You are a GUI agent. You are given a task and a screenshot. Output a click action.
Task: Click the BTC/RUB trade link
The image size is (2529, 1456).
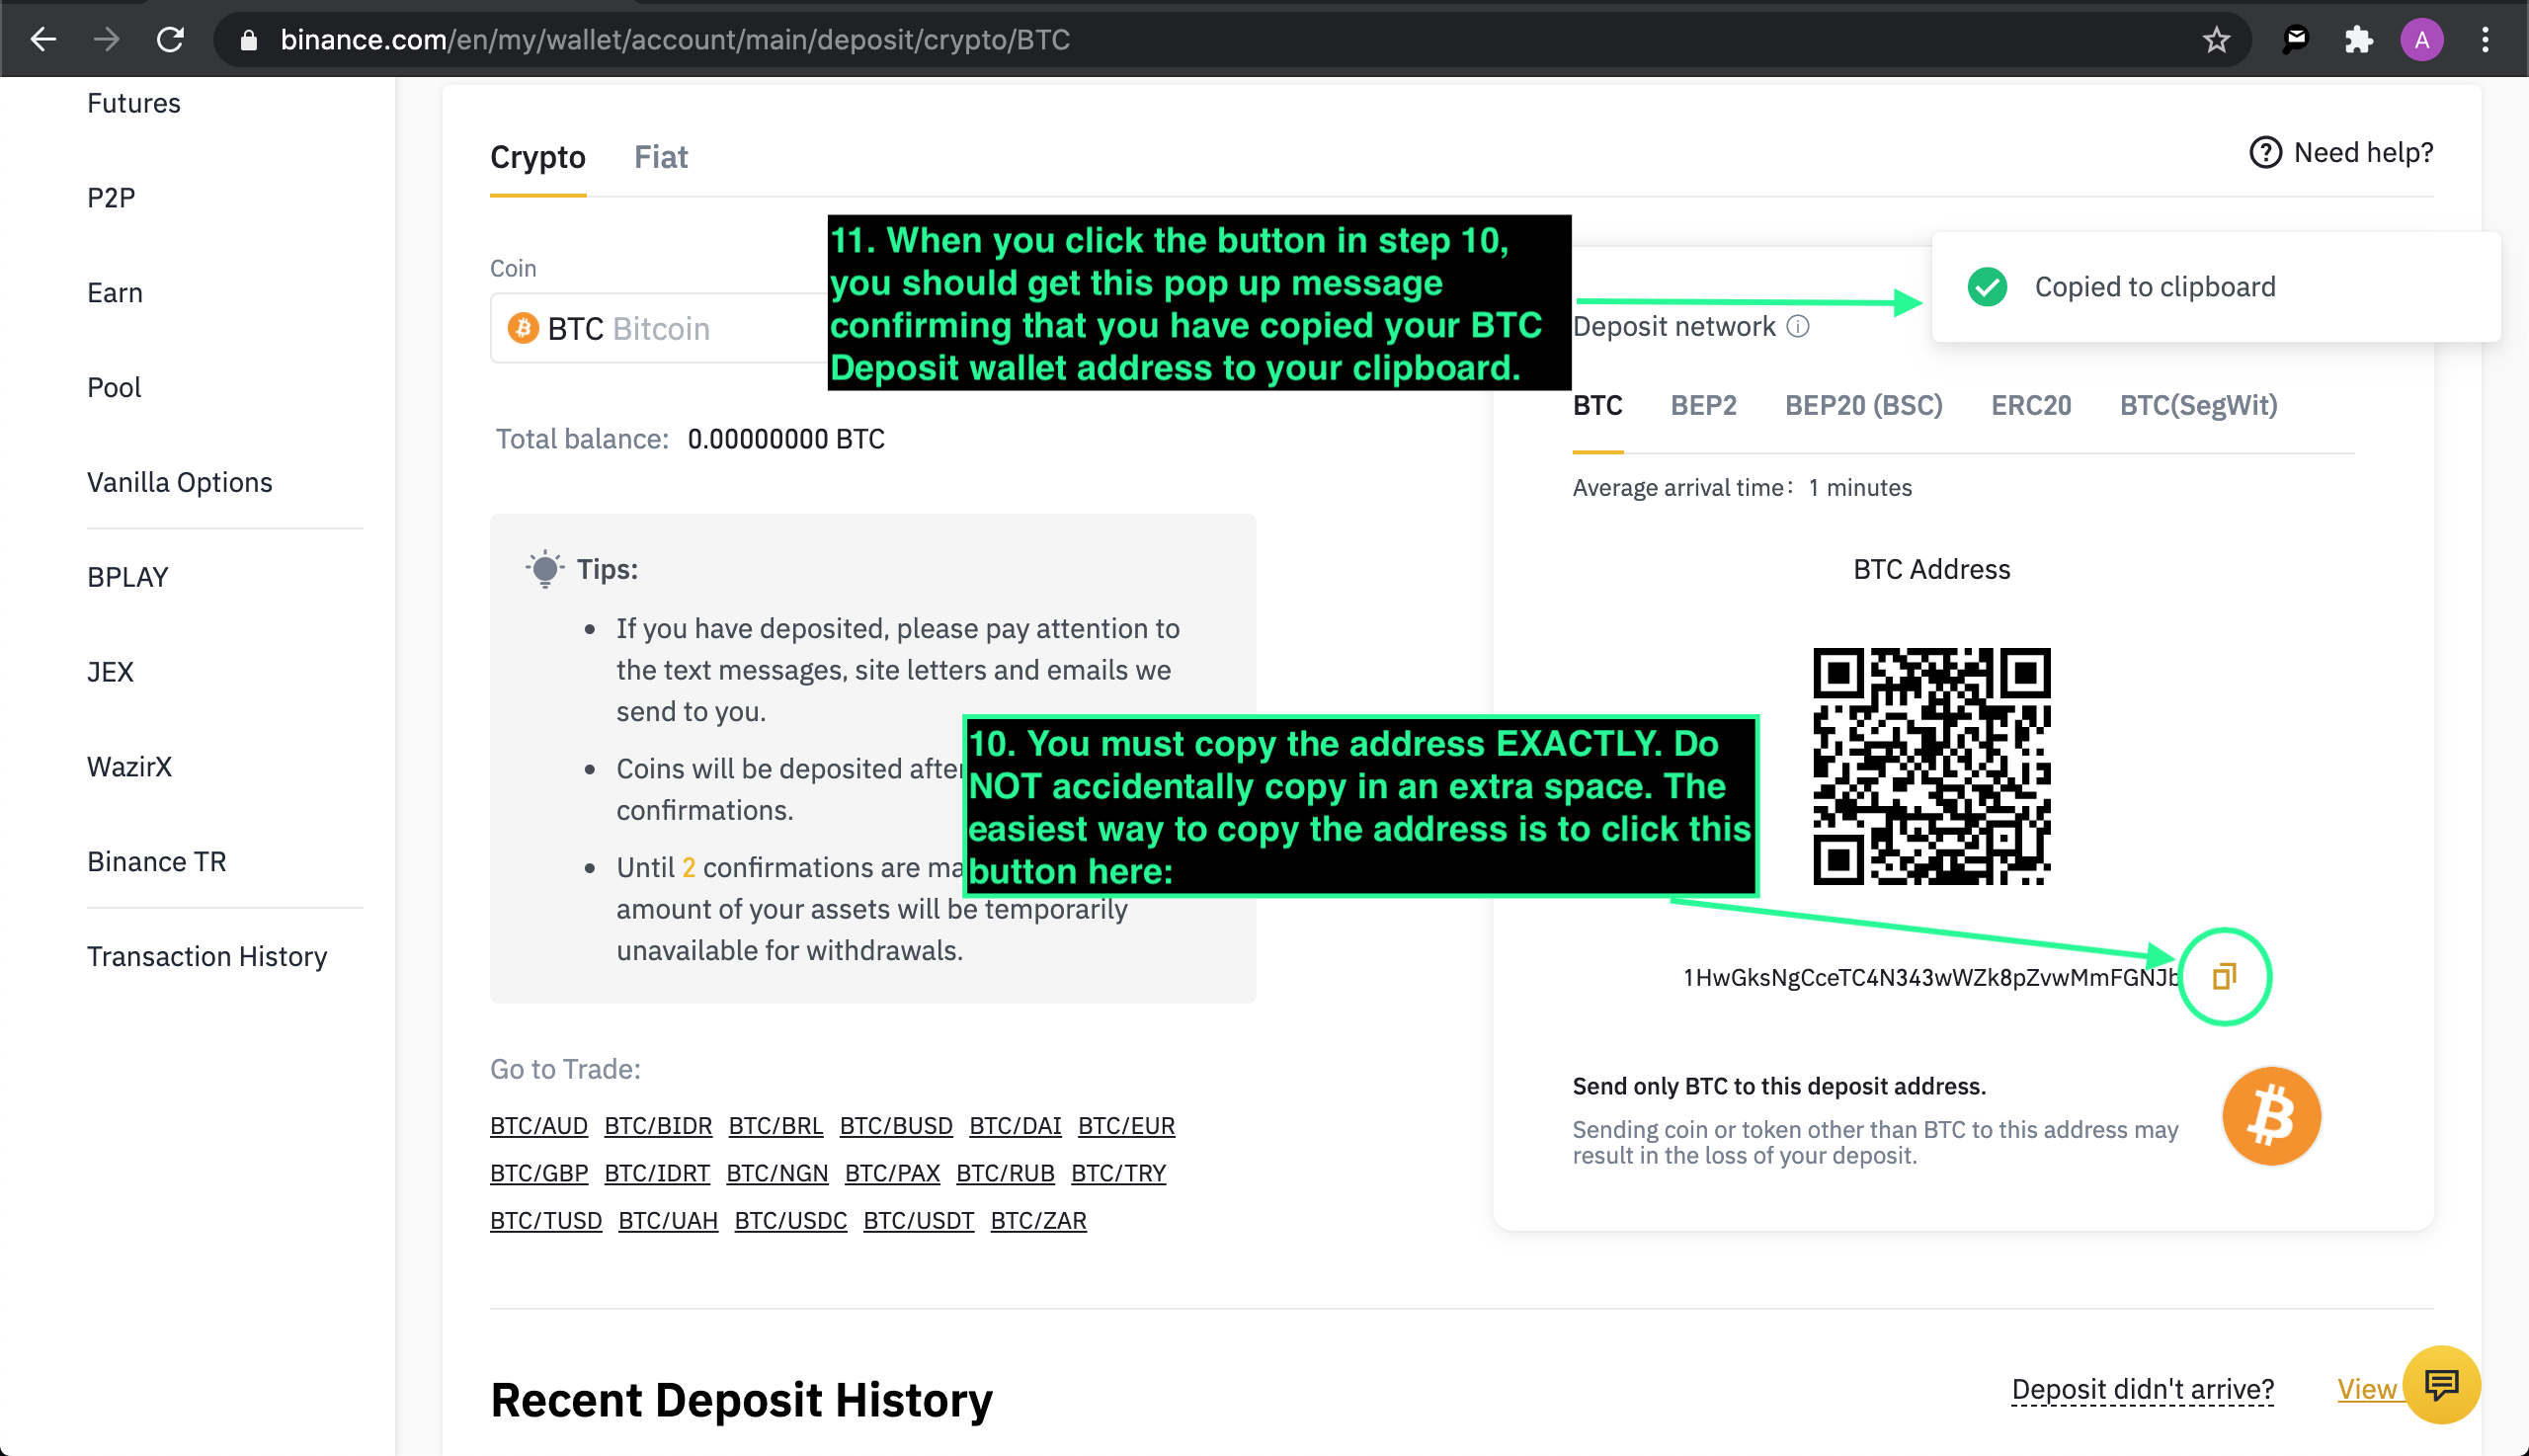[x=1005, y=1173]
